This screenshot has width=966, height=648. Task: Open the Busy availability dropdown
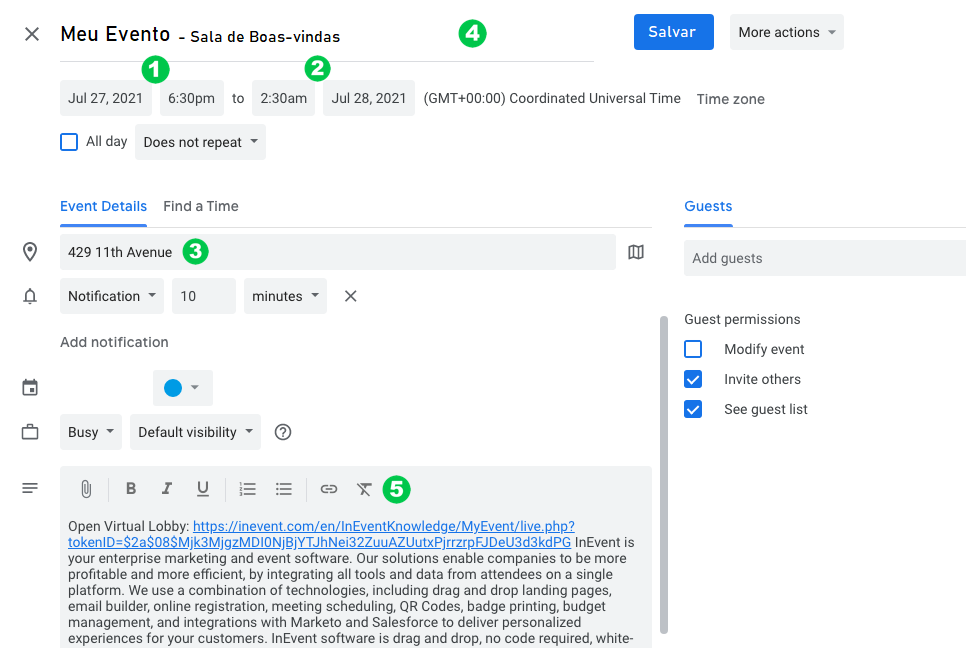pyautogui.click(x=91, y=432)
